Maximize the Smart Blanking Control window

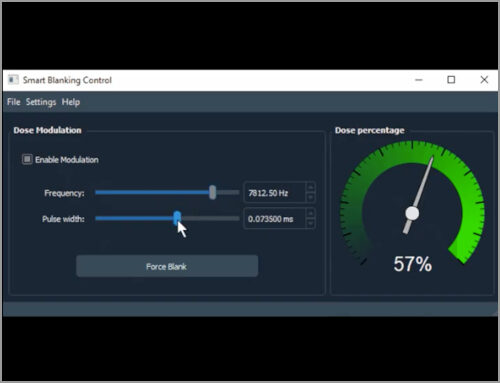pyautogui.click(x=451, y=80)
